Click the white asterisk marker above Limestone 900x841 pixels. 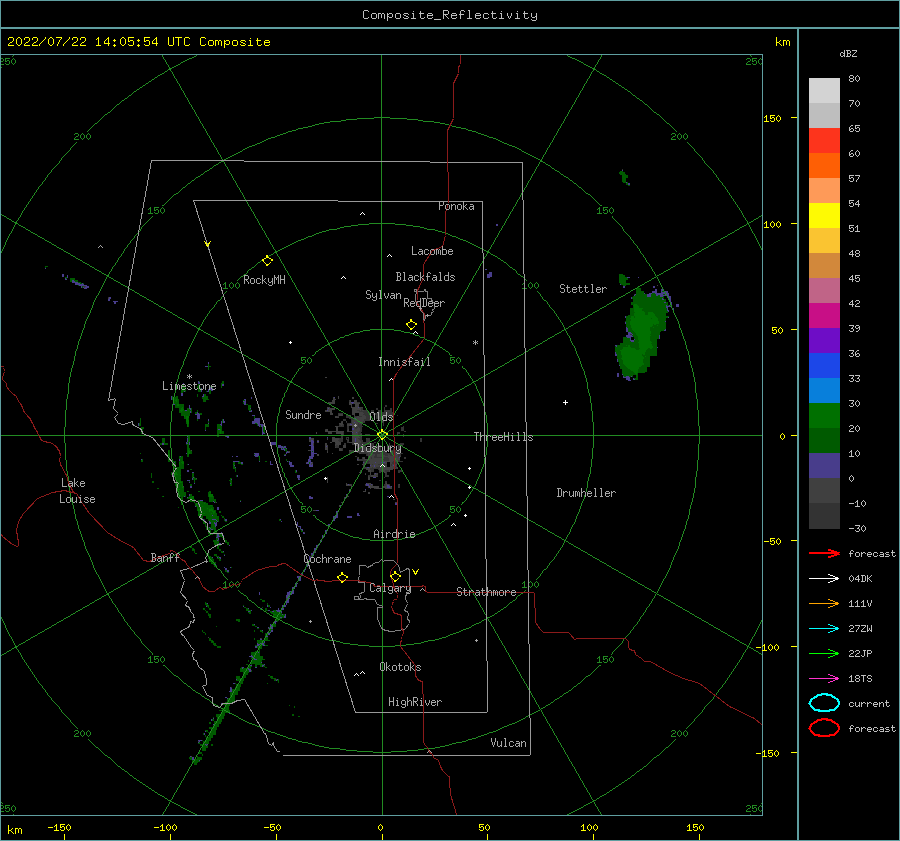(x=189, y=377)
